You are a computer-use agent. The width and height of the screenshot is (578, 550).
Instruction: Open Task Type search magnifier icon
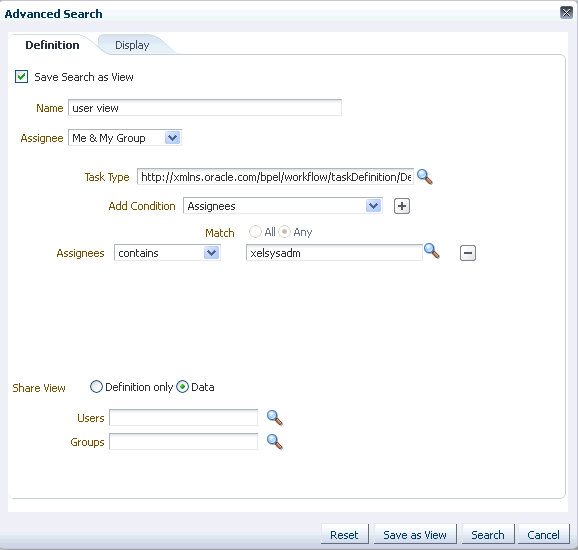[x=425, y=177]
